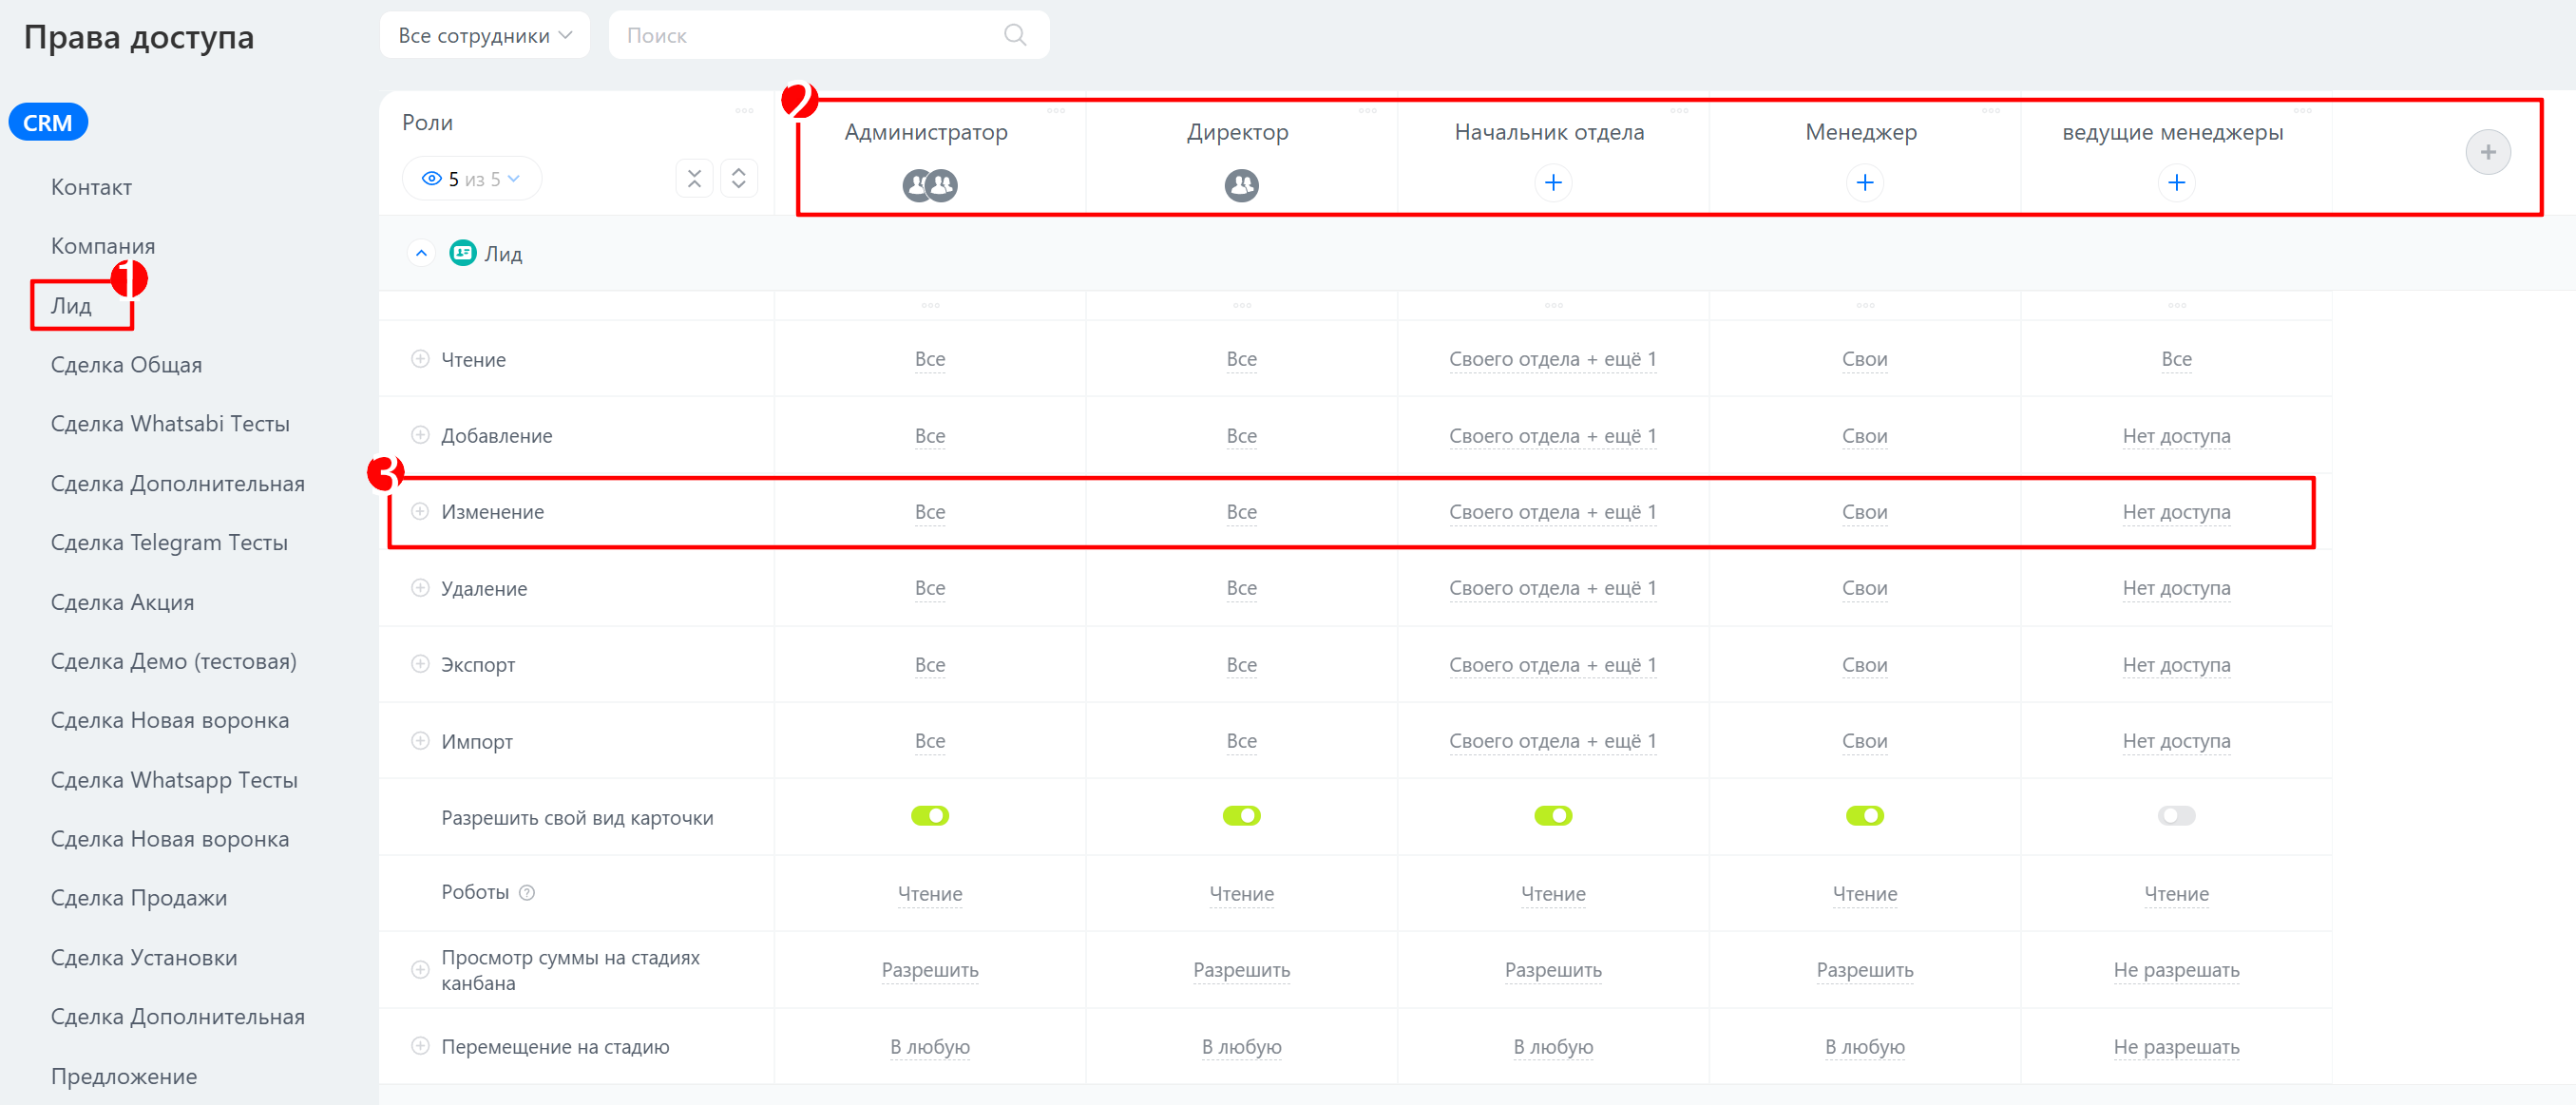Image resolution: width=2576 pixels, height=1105 pixels.
Task: Click in the Поиск search field
Action: pyautogui.click(x=828, y=35)
